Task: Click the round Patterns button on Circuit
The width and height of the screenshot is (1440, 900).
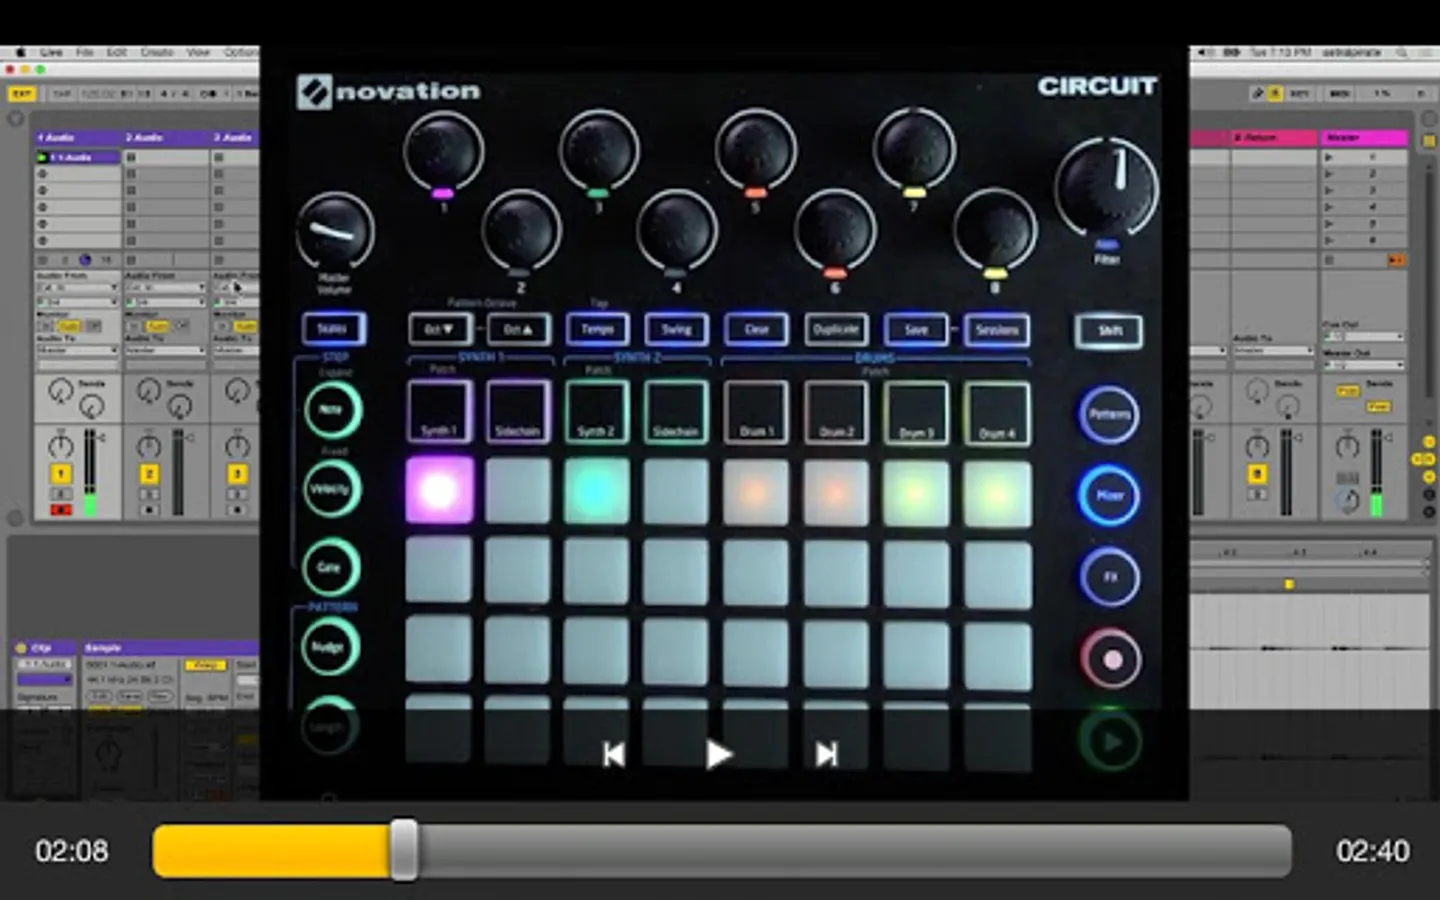Action: pos(1109,414)
